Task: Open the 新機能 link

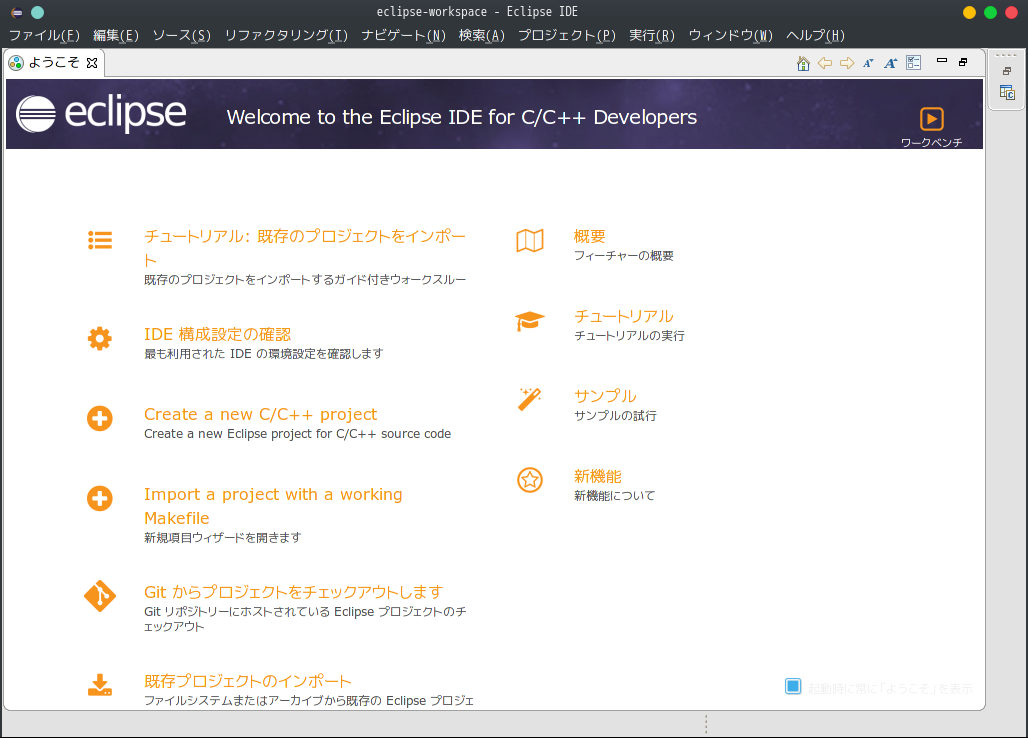Action: coord(597,476)
